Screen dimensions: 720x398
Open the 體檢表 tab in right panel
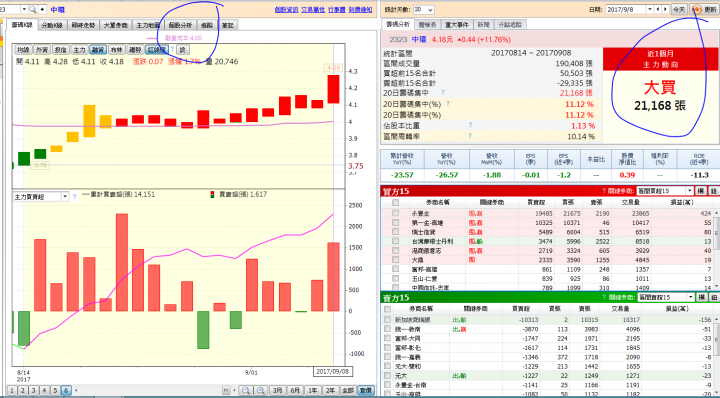point(427,24)
